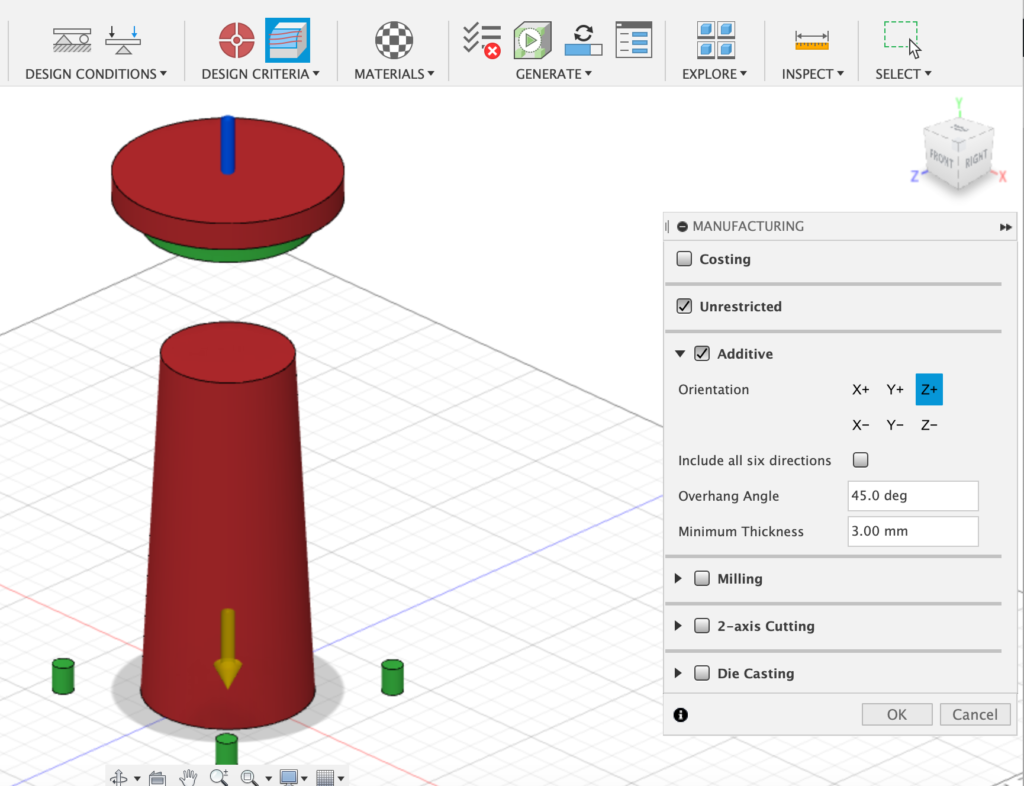Viewport: 1024px width, 786px height.
Task: Open the Explore dropdown menu
Action: (x=715, y=74)
